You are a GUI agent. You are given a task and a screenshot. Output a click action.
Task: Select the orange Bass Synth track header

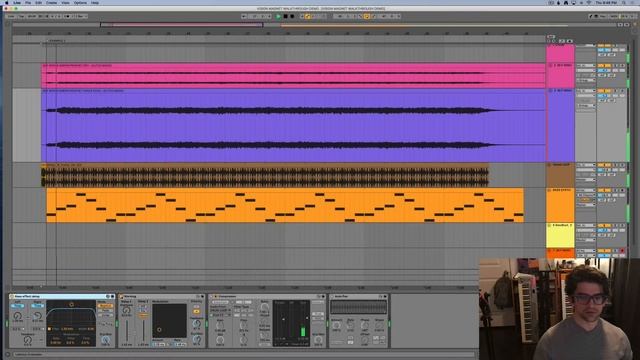click(x=560, y=205)
